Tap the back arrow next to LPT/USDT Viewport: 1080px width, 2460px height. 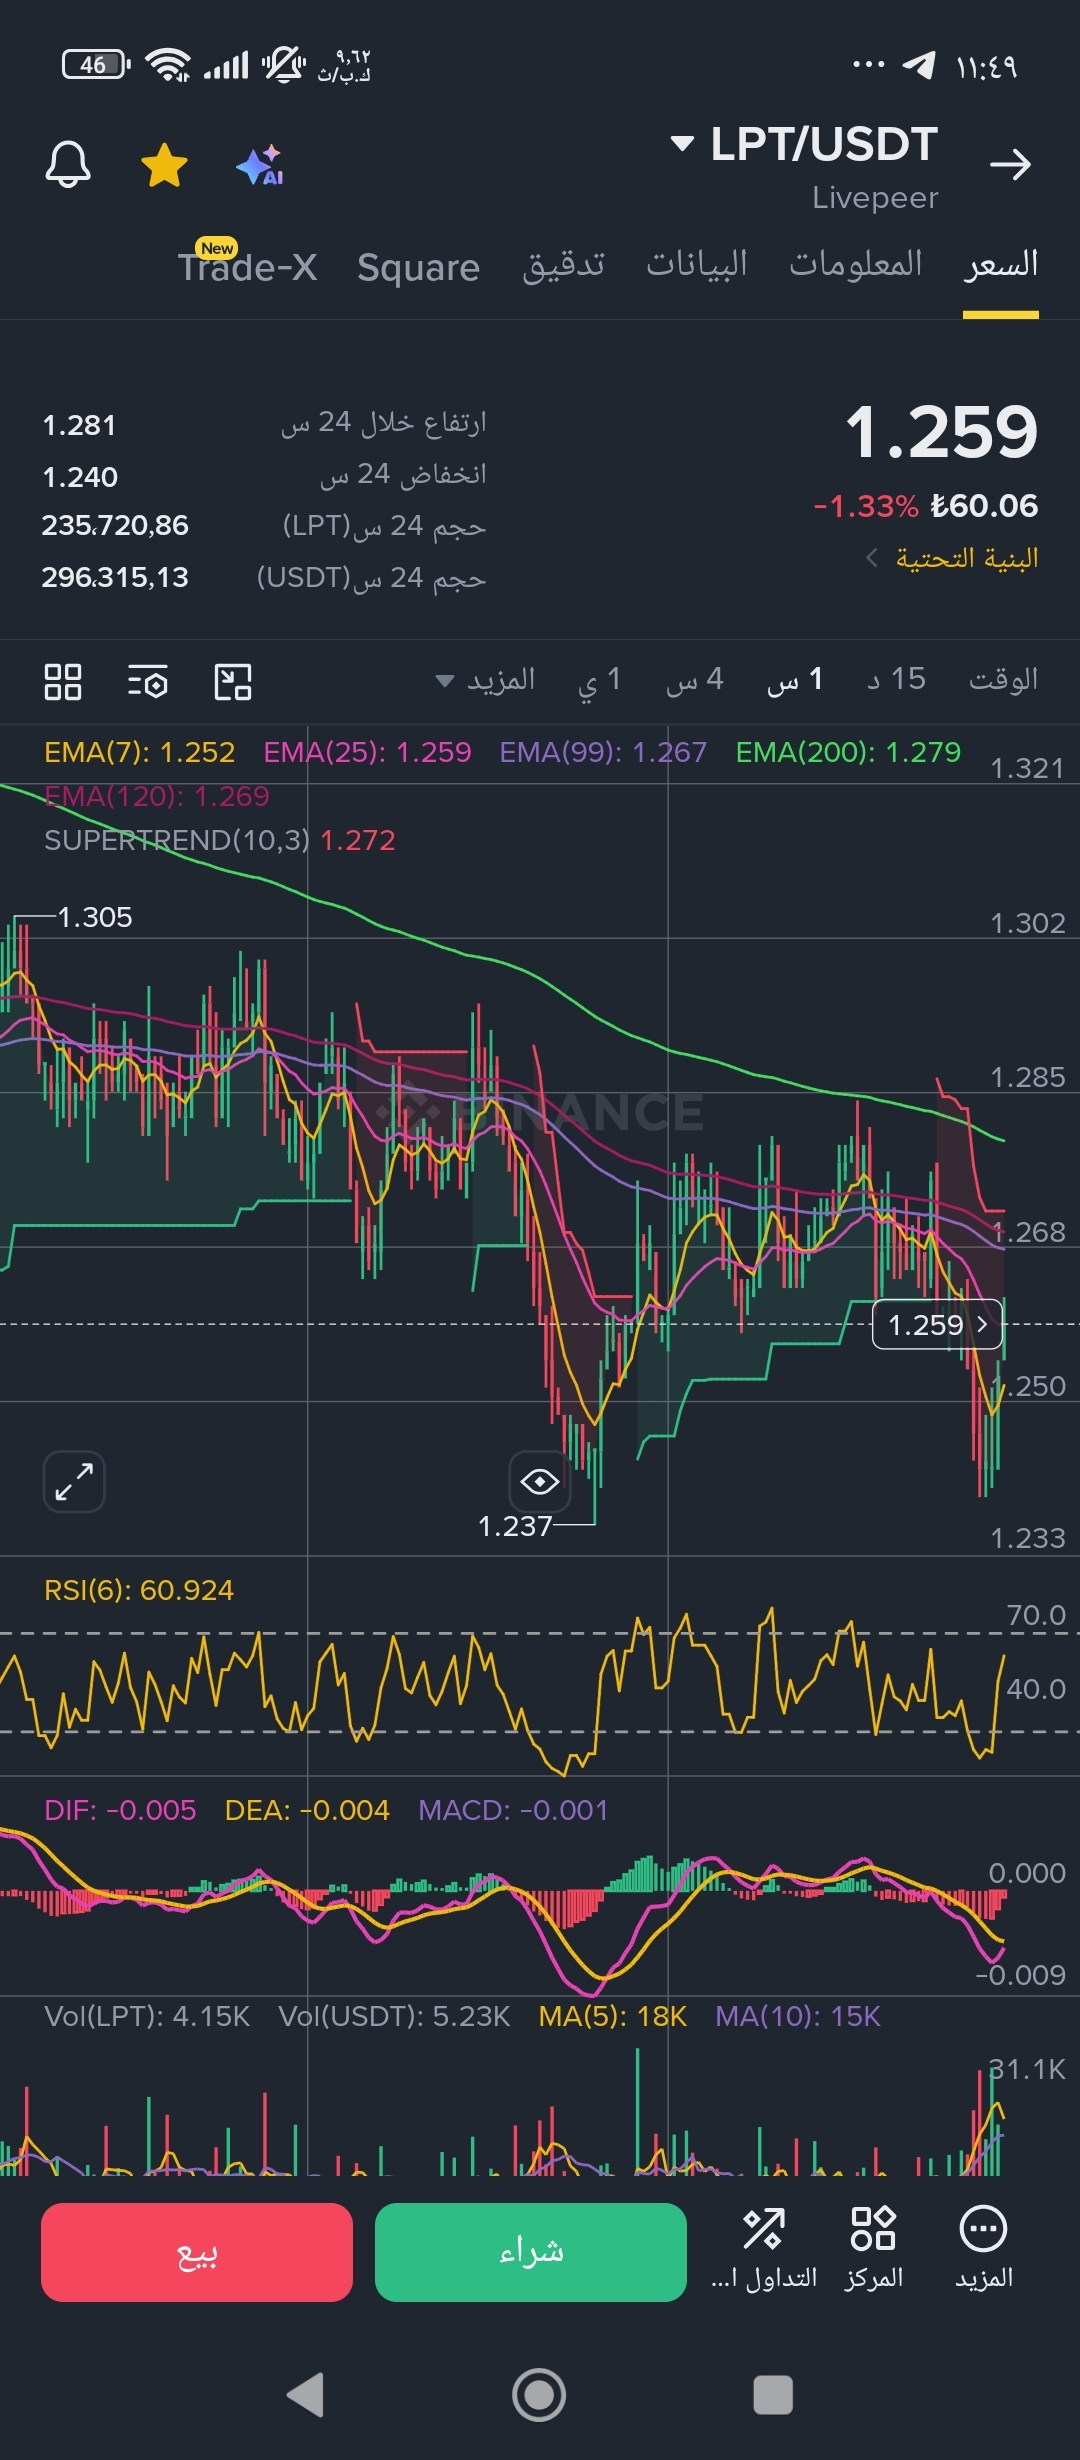pyautogui.click(x=1010, y=165)
